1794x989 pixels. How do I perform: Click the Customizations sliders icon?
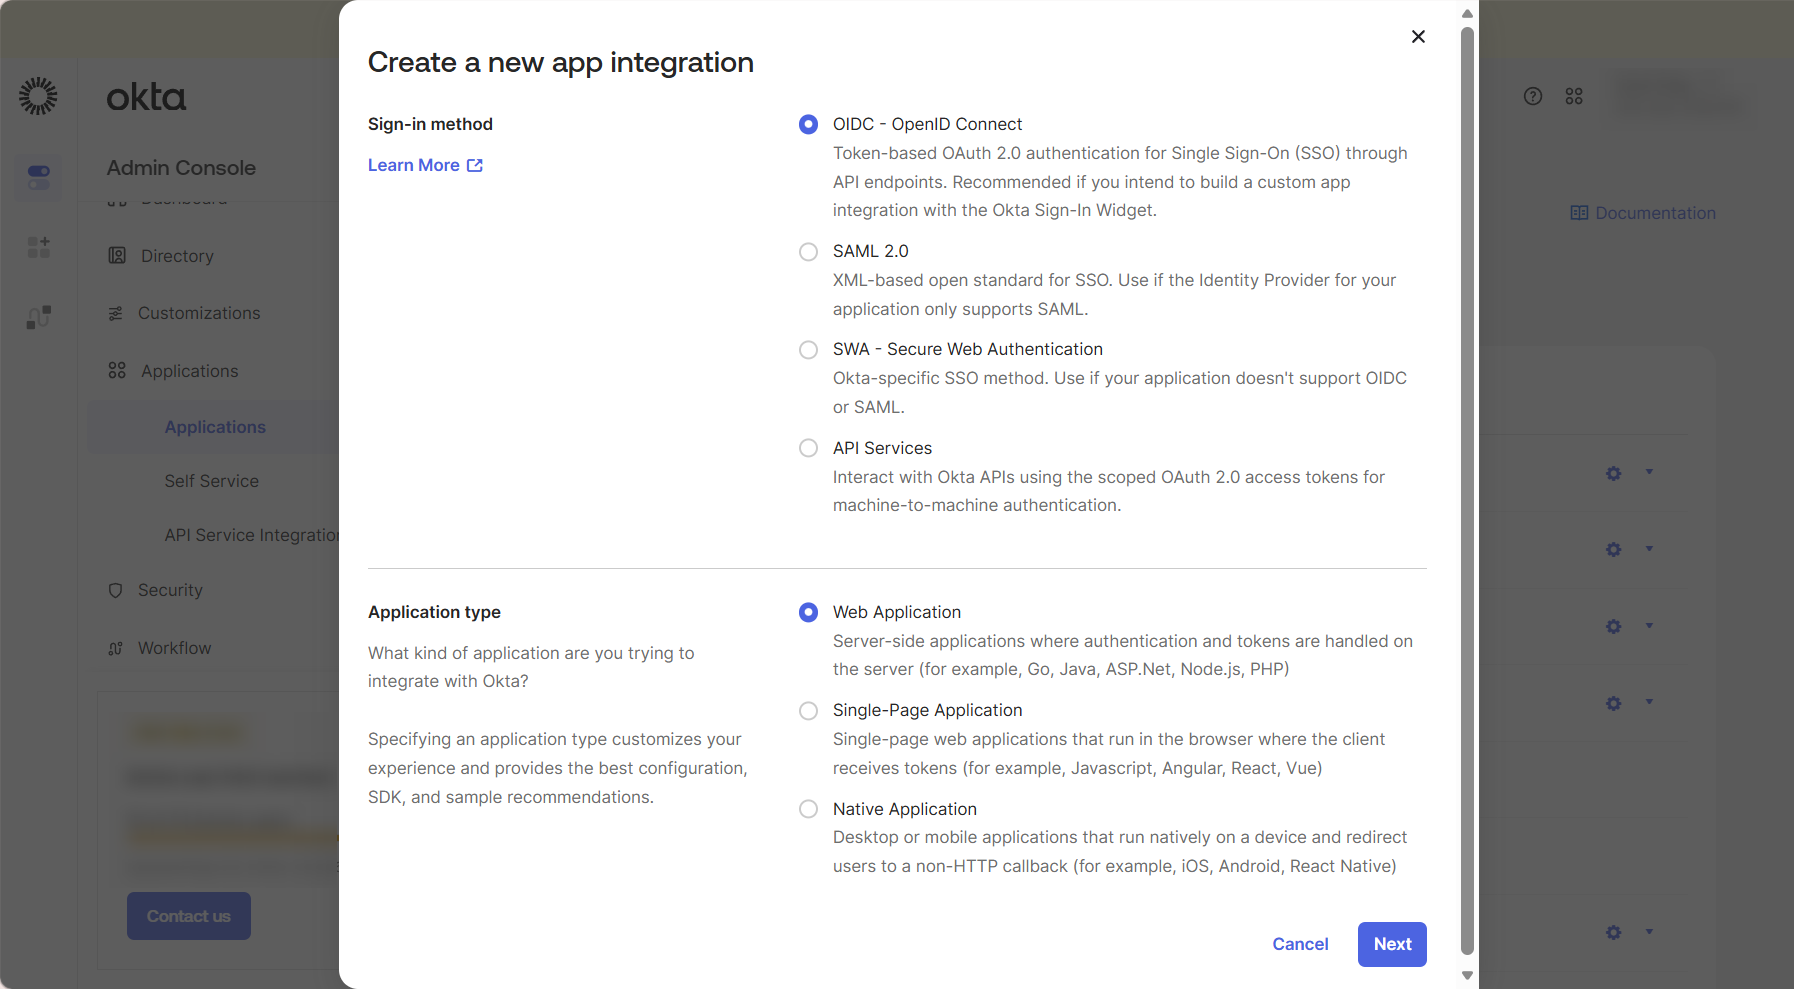(116, 313)
